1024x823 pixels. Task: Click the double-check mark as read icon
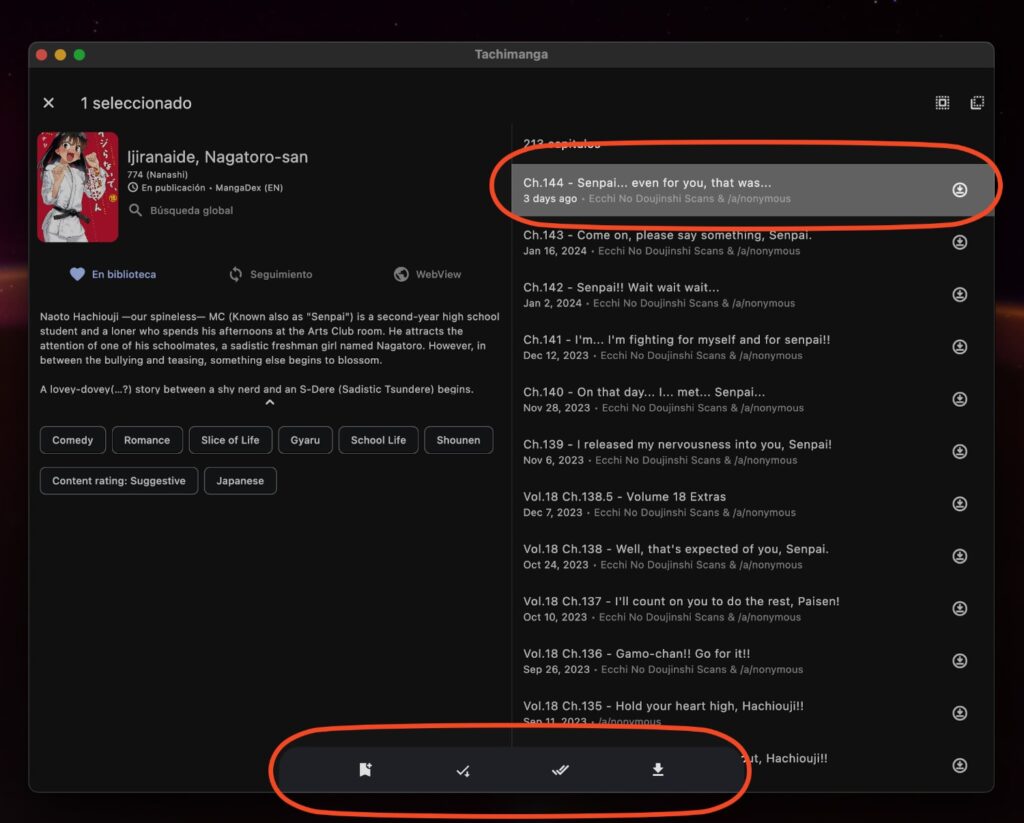(561, 770)
